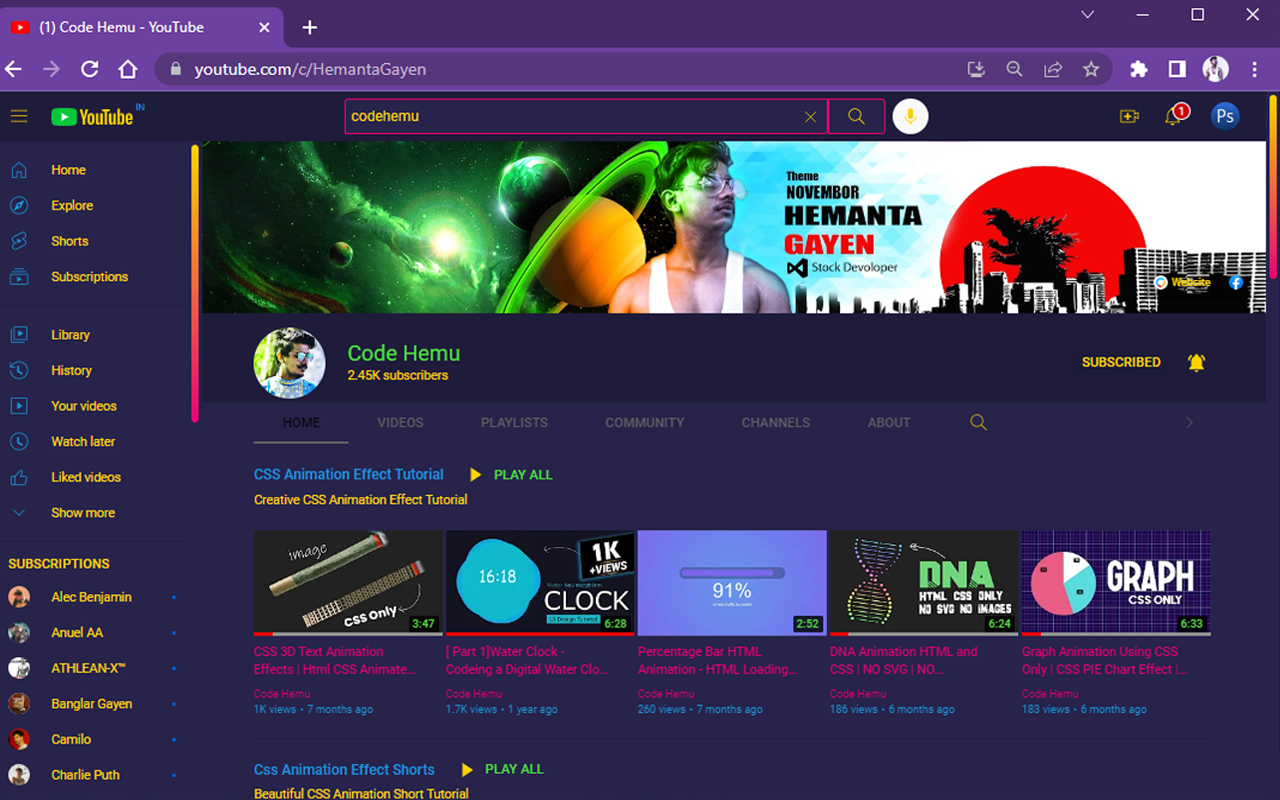Click the History clock icon
1280x800 pixels.
tap(19, 370)
